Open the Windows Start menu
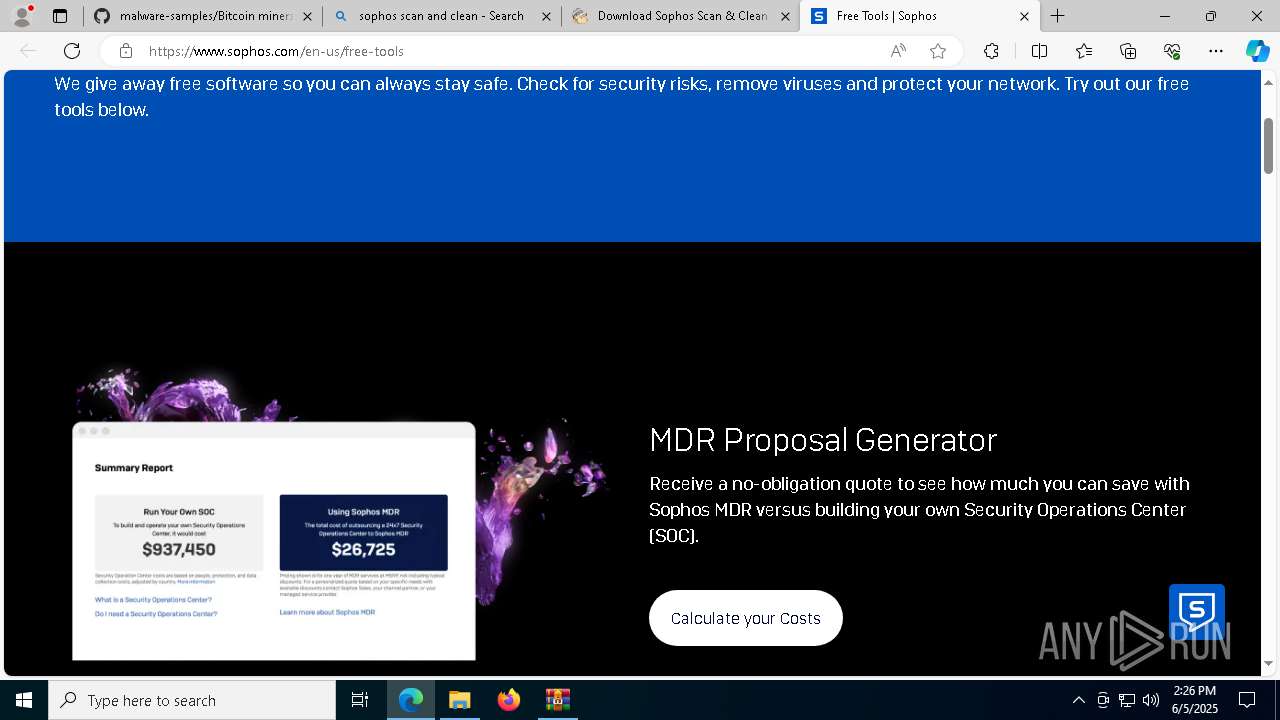 [x=24, y=700]
